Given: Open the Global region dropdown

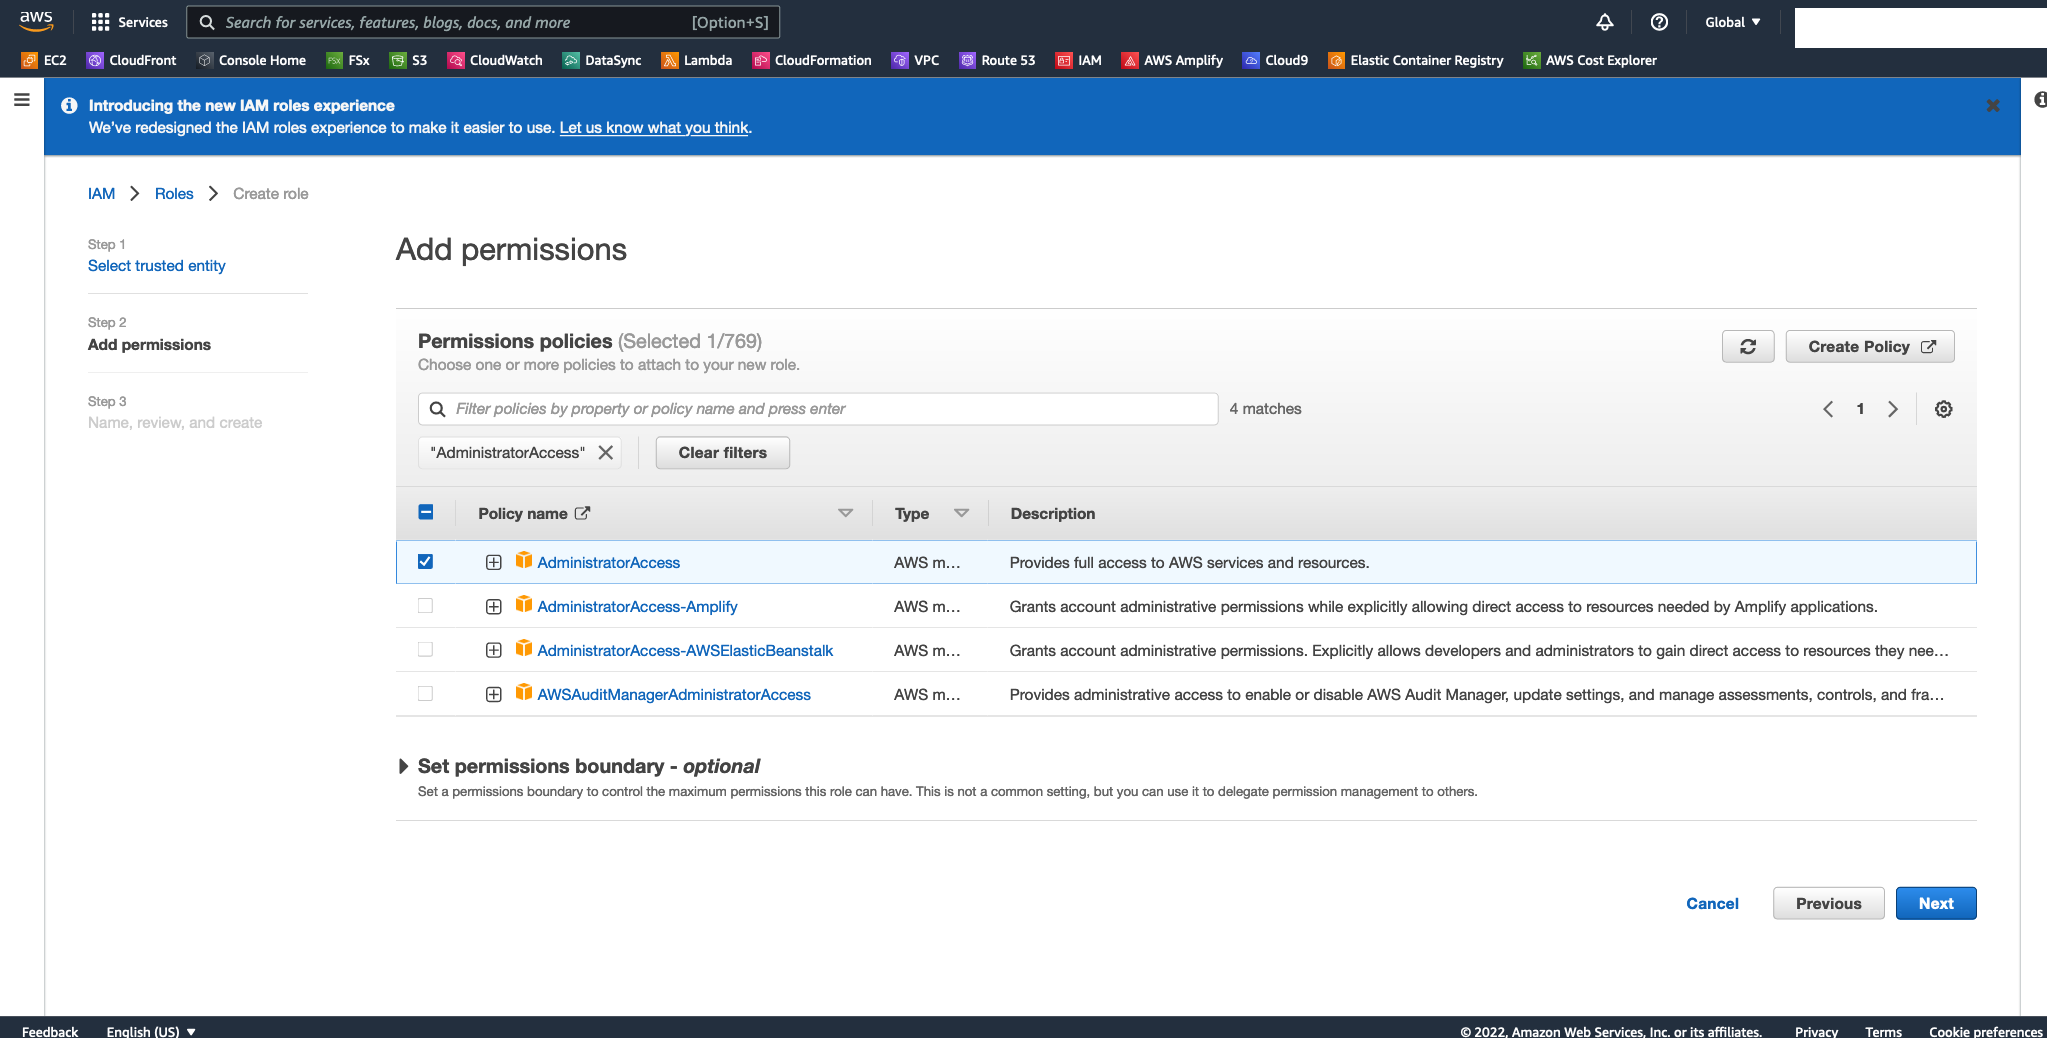Looking at the screenshot, I should pyautogui.click(x=1733, y=22).
